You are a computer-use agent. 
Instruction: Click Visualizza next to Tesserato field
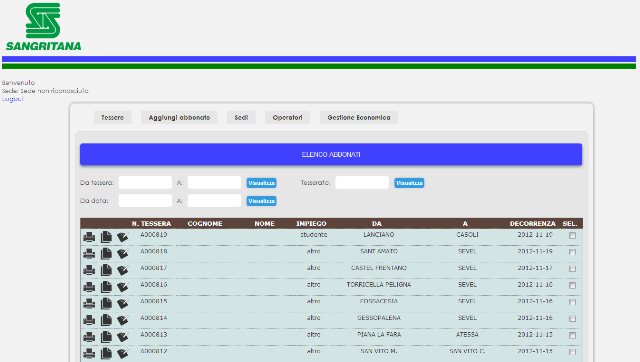pos(409,183)
